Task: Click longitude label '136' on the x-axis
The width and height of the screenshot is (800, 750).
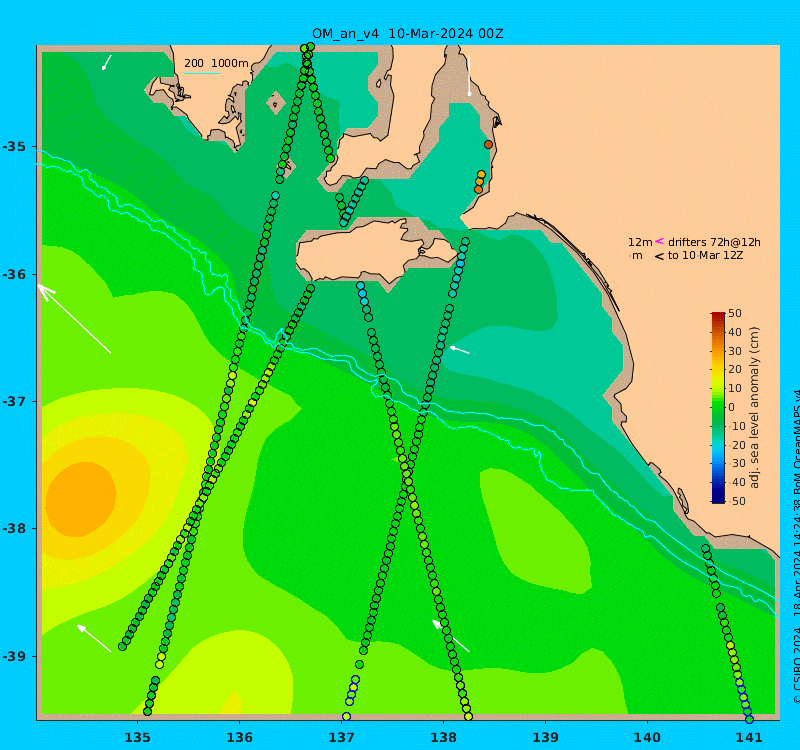Action: pos(239,737)
